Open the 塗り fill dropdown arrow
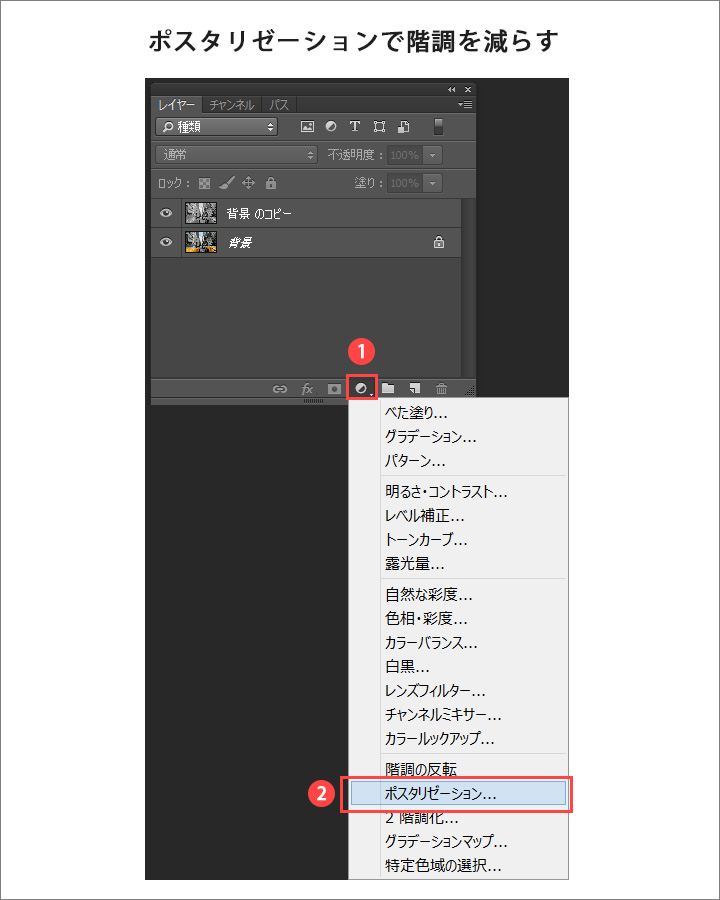The image size is (720, 900). [432, 183]
